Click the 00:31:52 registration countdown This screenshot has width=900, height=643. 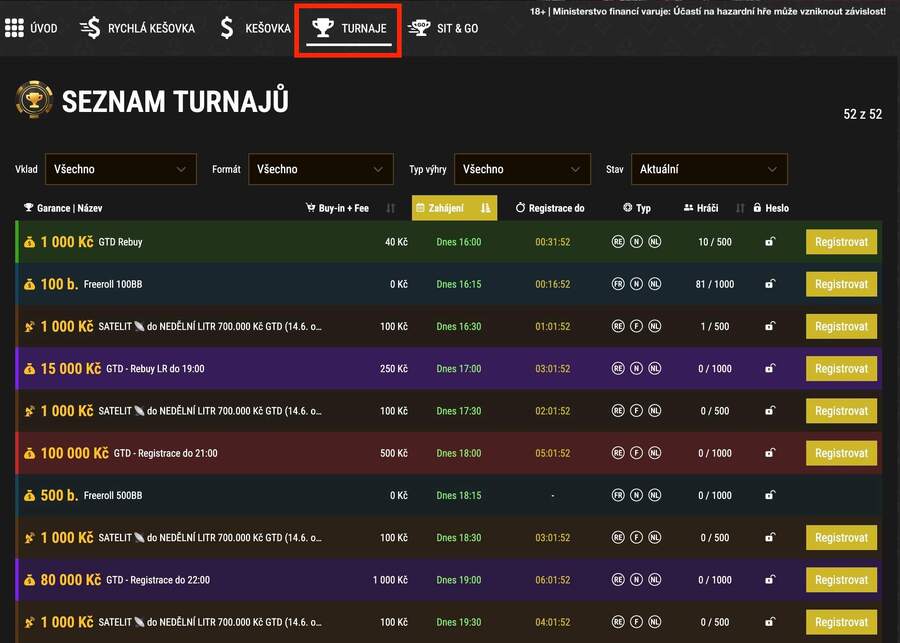553,242
